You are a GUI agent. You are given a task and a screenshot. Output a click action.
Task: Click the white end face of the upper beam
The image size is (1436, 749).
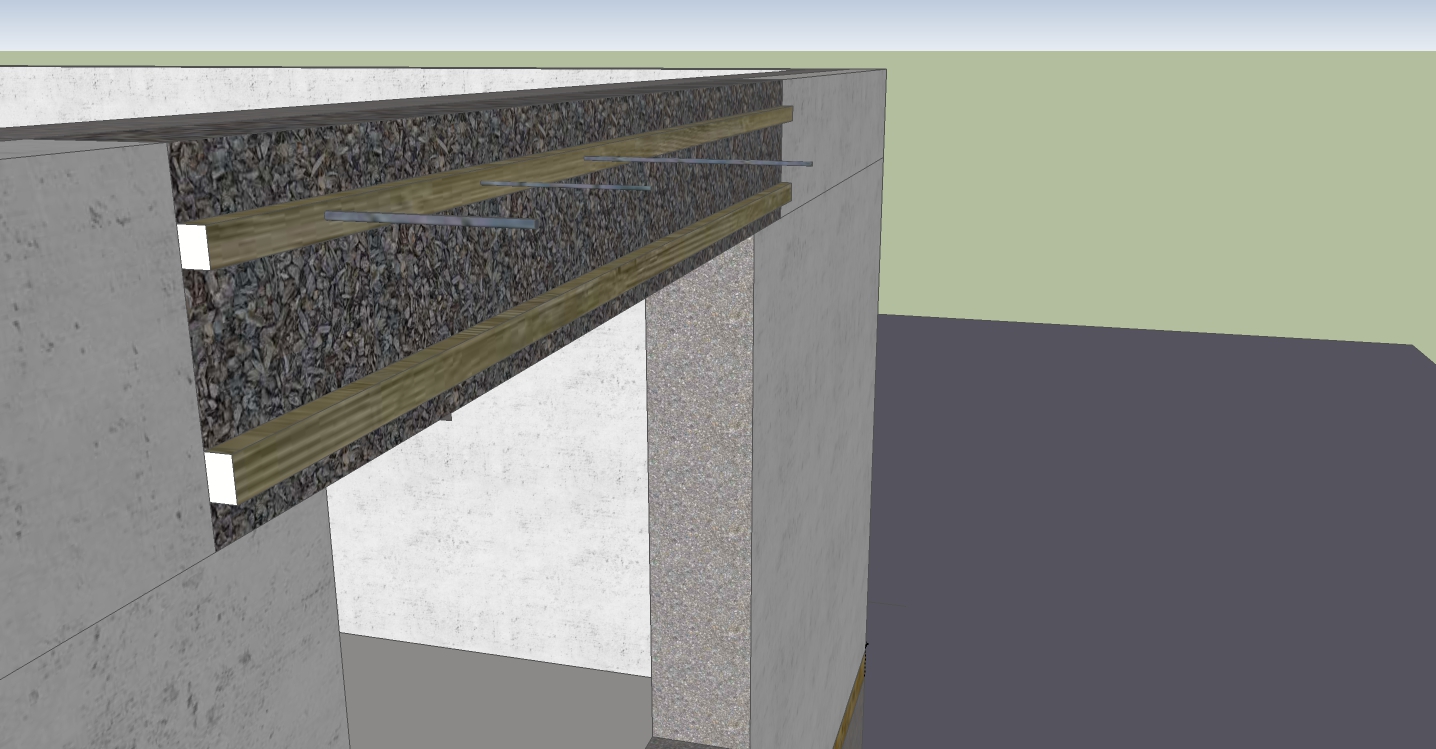coord(194,247)
